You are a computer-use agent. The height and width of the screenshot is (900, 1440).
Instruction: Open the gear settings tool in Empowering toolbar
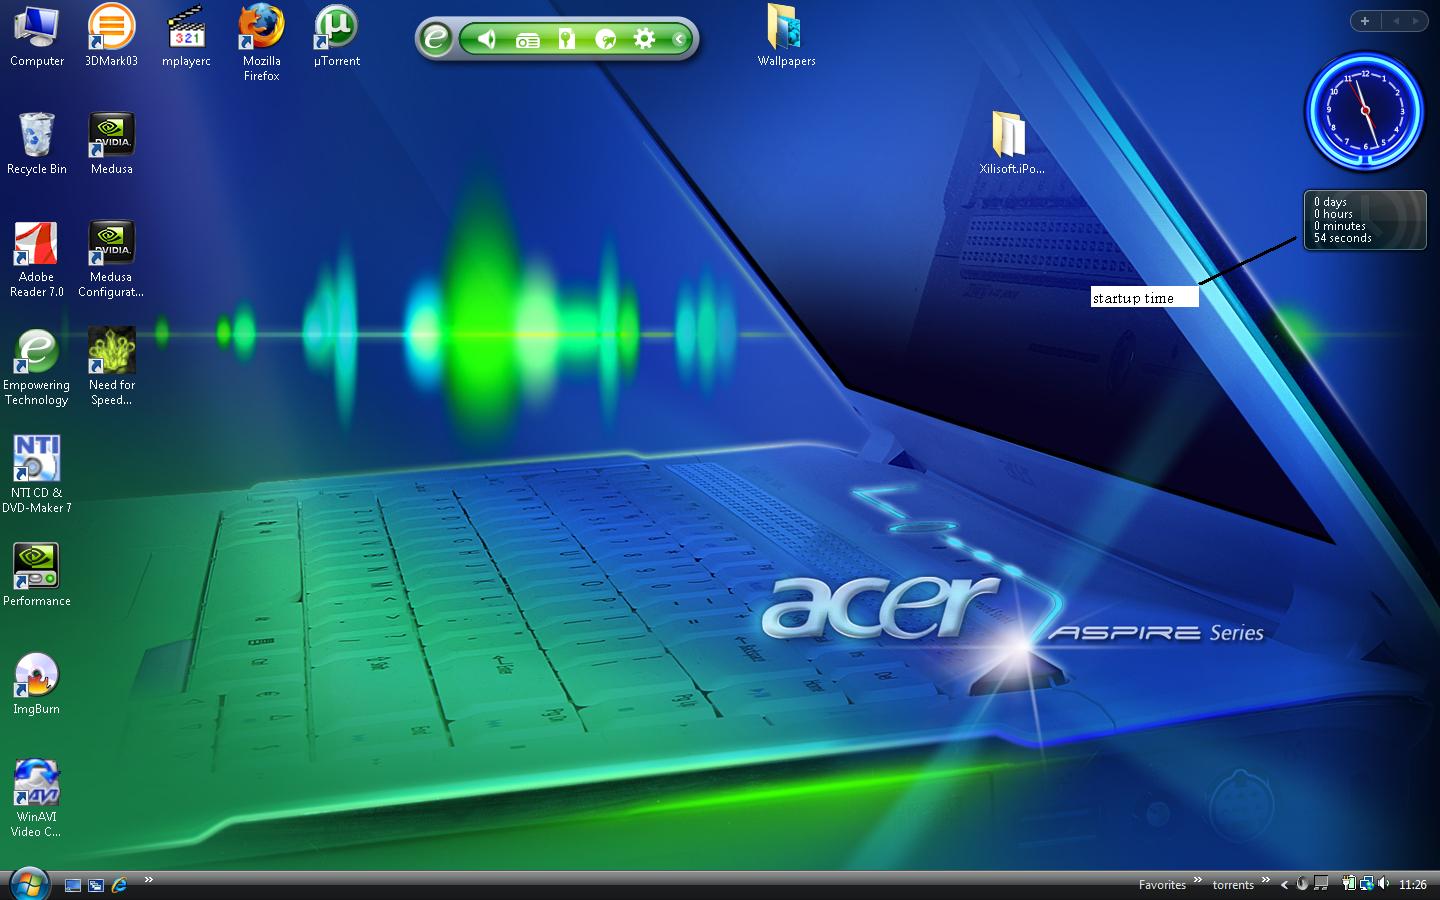tap(644, 39)
